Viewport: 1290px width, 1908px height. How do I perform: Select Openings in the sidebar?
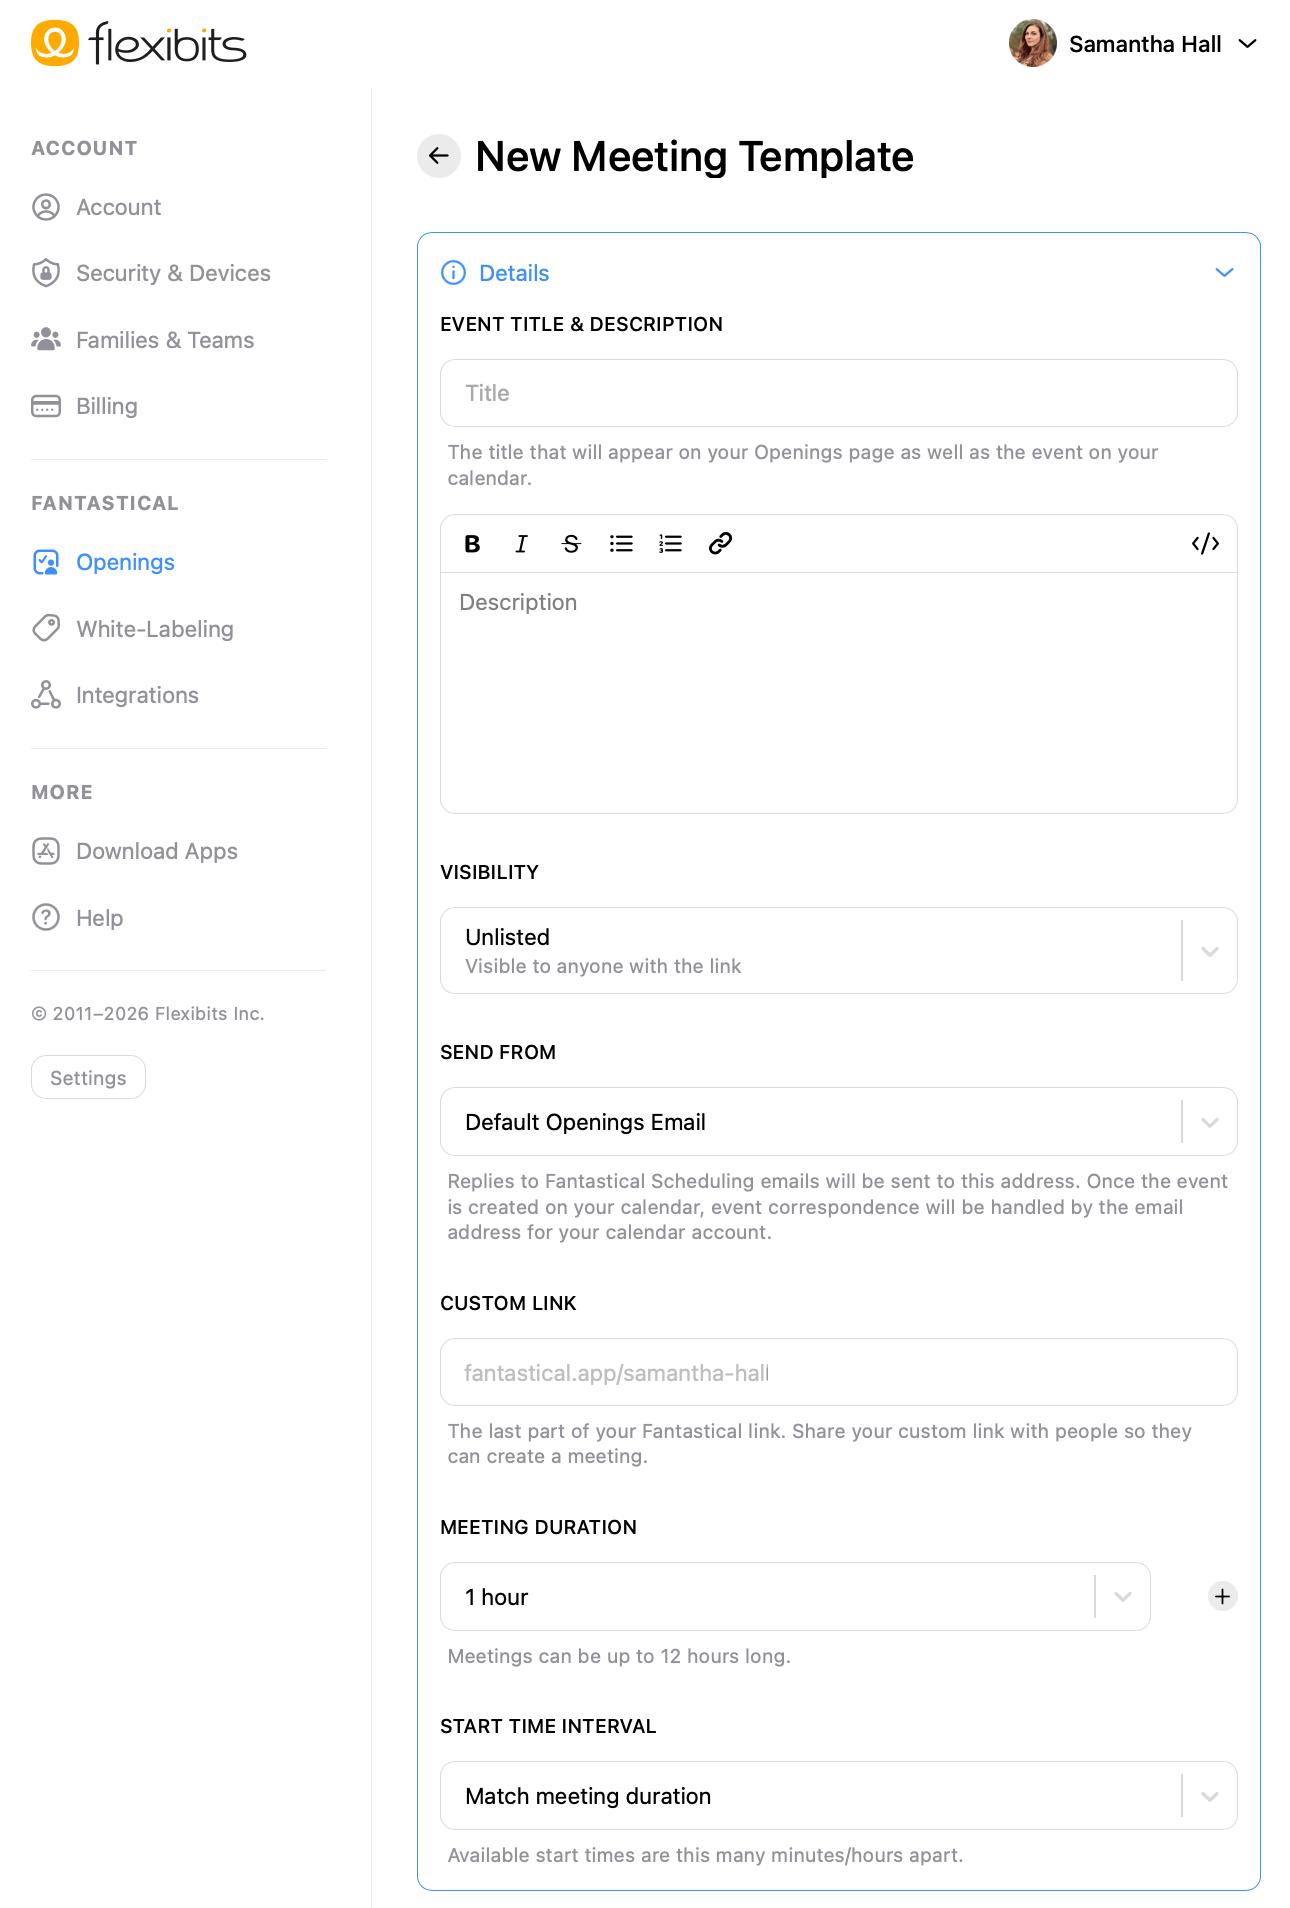pyautogui.click(x=103, y=562)
